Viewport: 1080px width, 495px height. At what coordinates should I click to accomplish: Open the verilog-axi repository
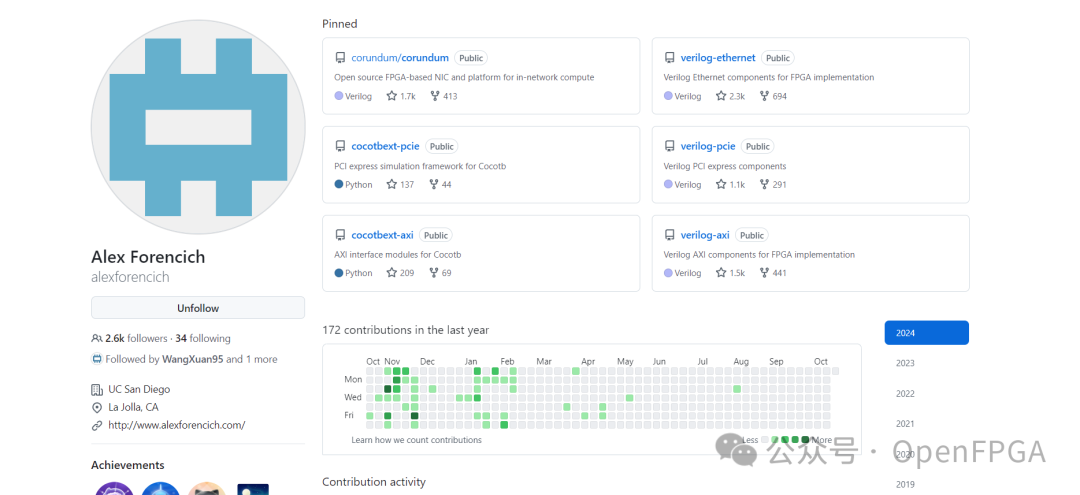[705, 235]
